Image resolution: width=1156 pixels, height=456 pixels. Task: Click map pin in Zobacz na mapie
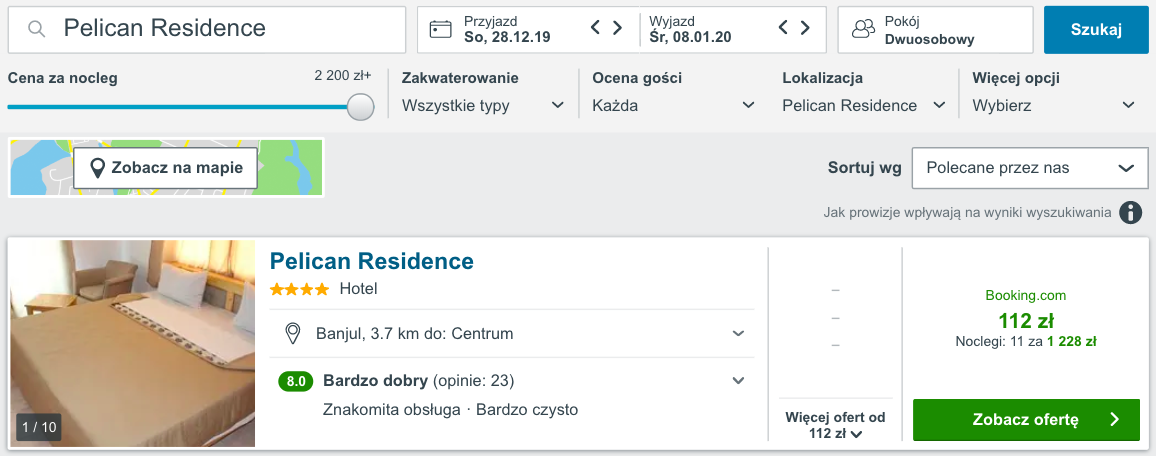point(97,168)
